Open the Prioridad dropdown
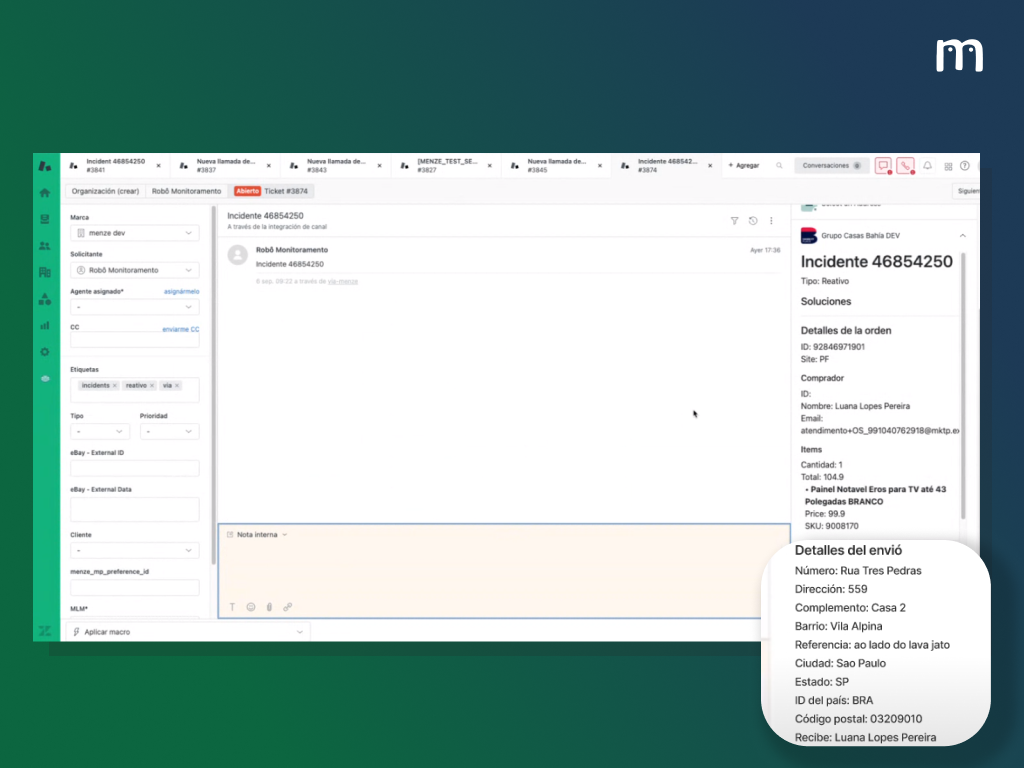This screenshot has height=768, width=1024. pyautogui.click(x=169, y=432)
